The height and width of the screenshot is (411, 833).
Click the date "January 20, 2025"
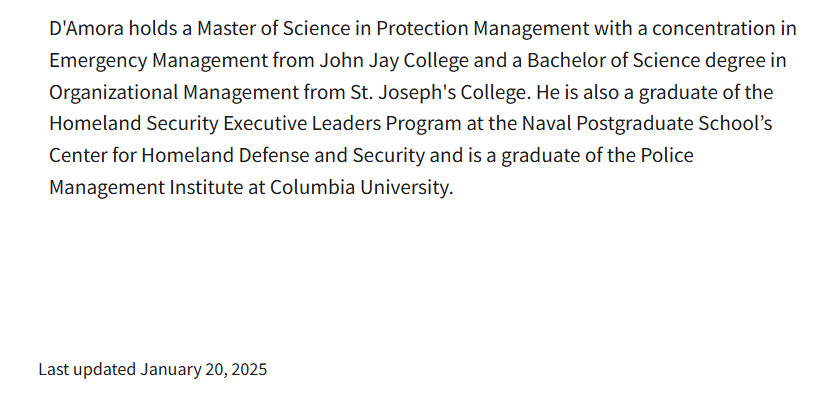tap(204, 369)
